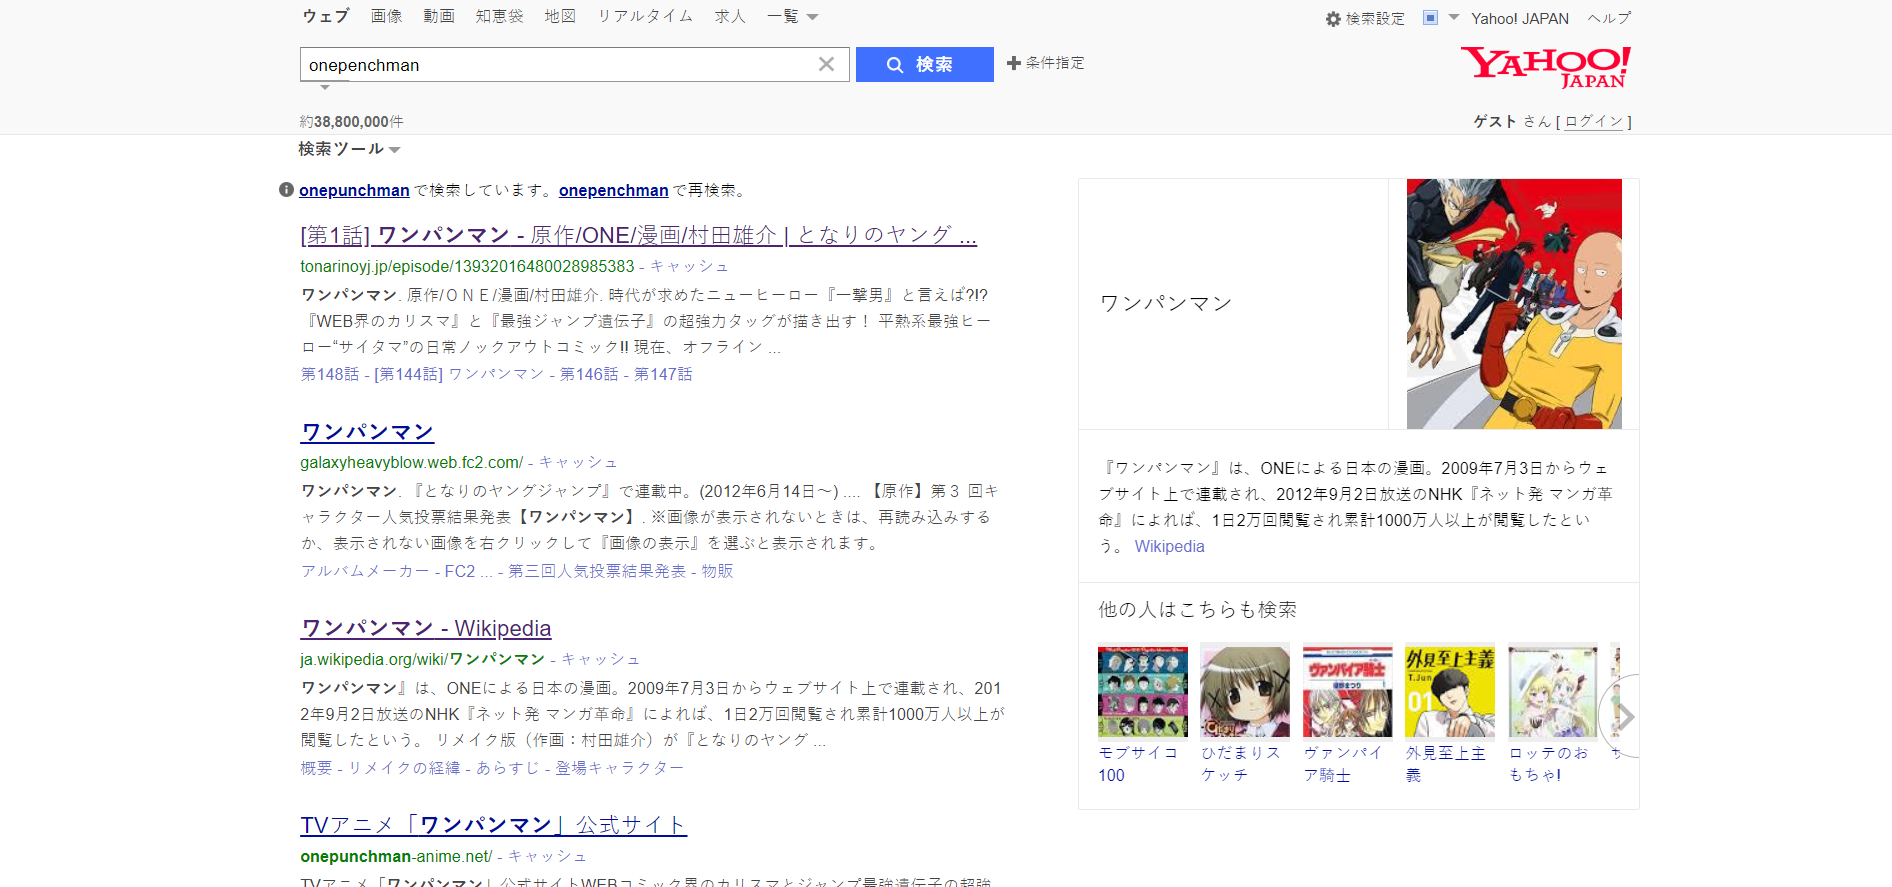Switch to the 知恵袋 tab
1892x887 pixels.
click(x=499, y=16)
